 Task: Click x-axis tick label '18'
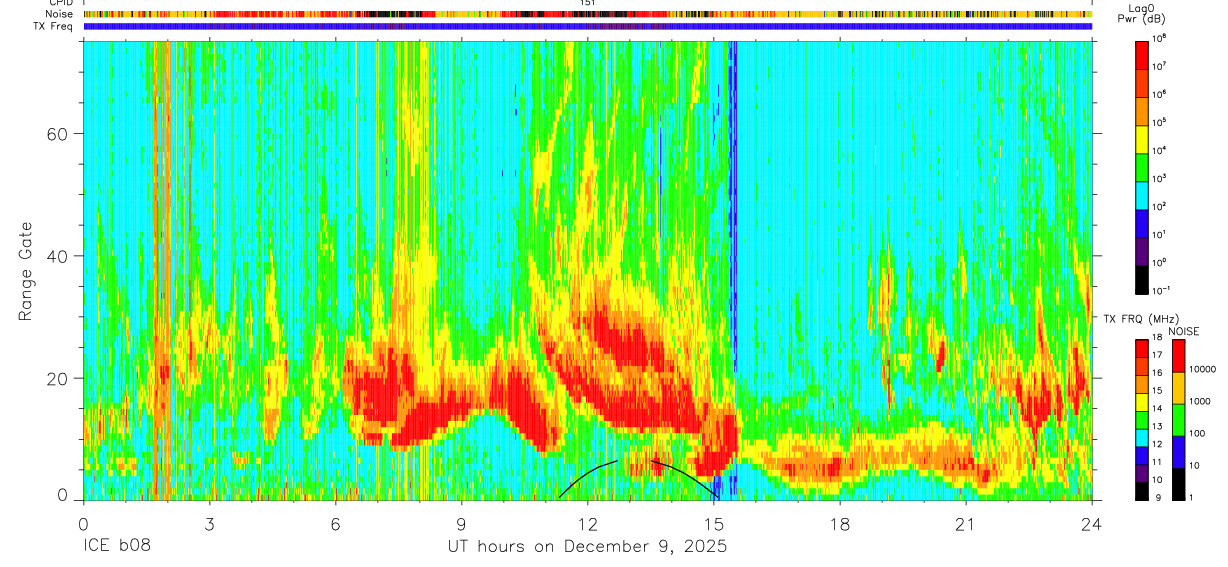pyautogui.click(x=840, y=524)
